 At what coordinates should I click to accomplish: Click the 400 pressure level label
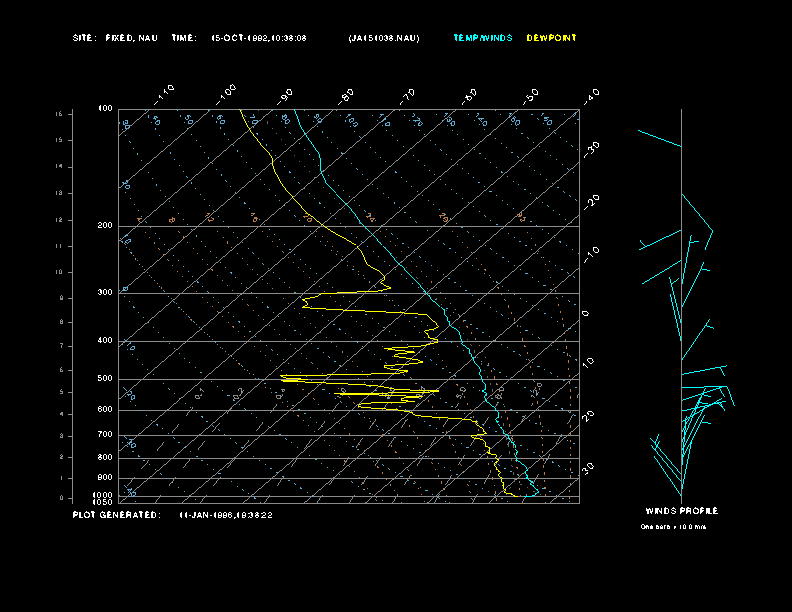click(105, 341)
